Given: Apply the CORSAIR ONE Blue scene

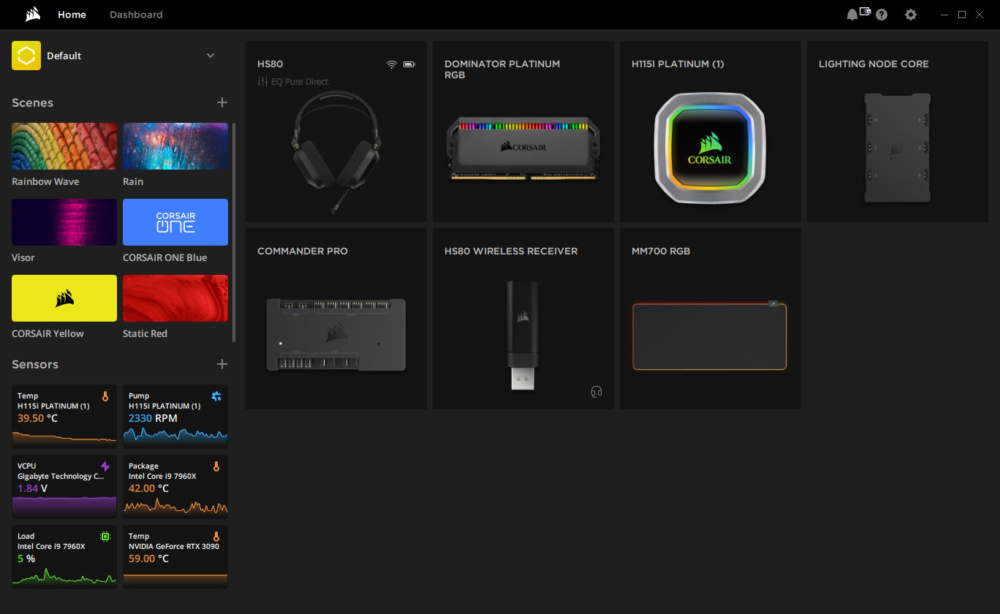Looking at the screenshot, I should coord(175,222).
